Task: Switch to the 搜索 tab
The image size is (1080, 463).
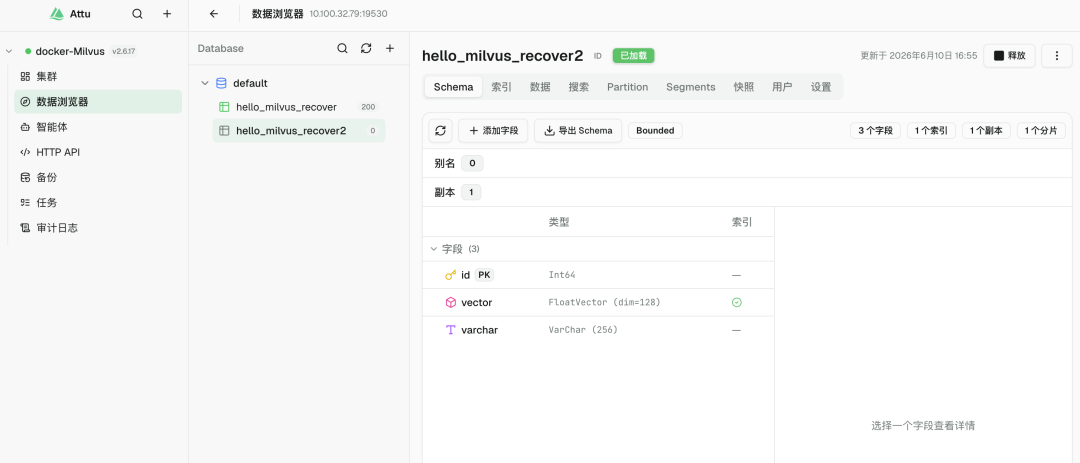Action: click(579, 87)
